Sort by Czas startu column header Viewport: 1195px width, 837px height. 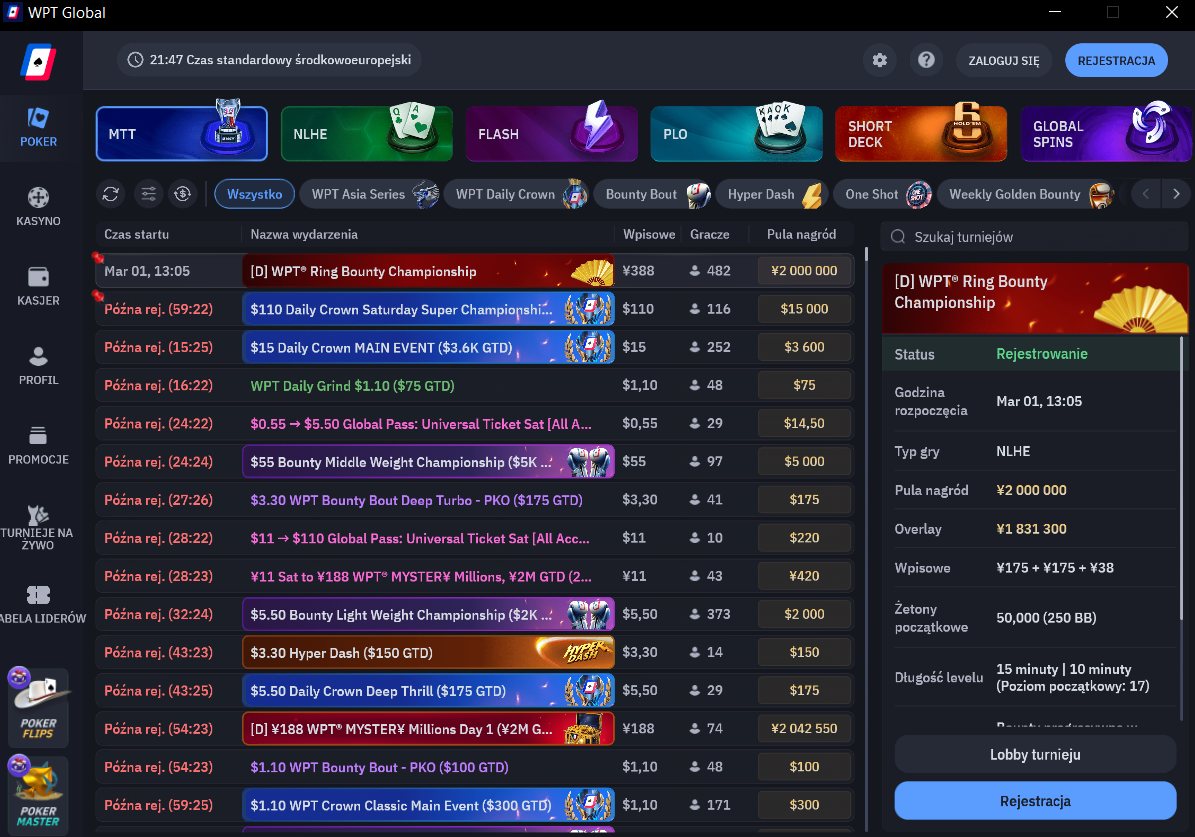[136, 234]
